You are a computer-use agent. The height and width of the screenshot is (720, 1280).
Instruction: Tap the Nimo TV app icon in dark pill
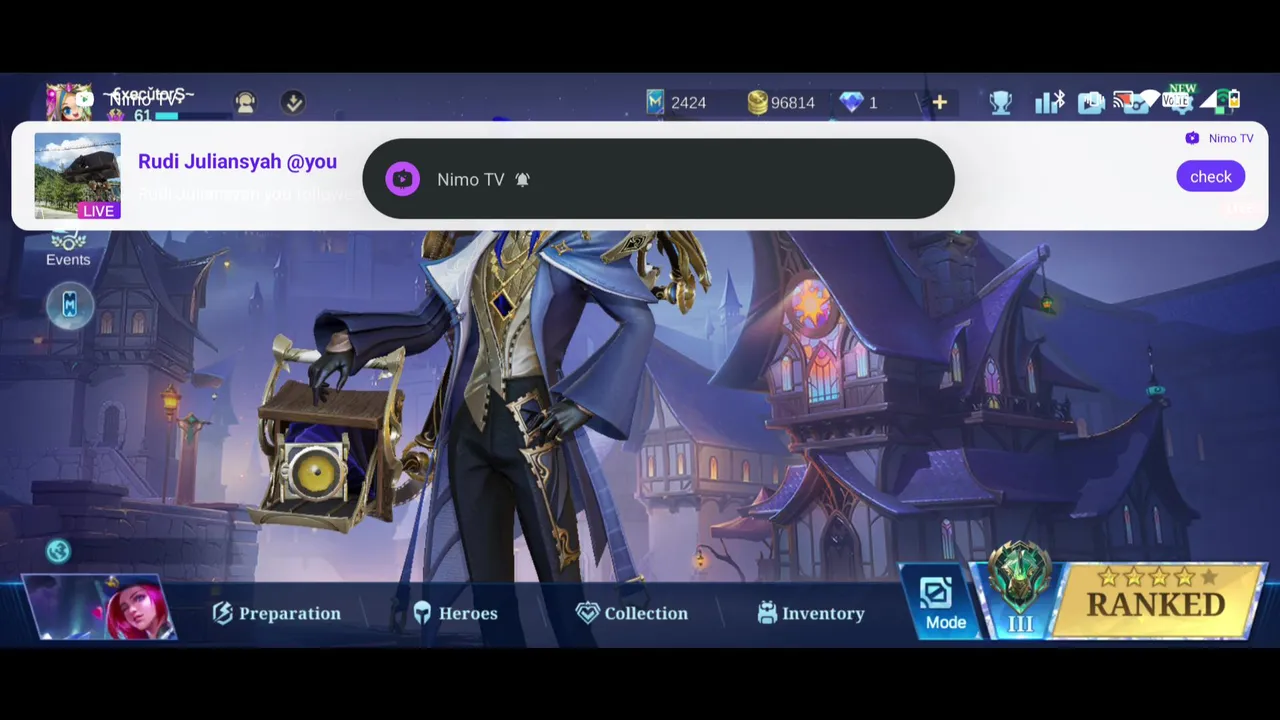403,179
